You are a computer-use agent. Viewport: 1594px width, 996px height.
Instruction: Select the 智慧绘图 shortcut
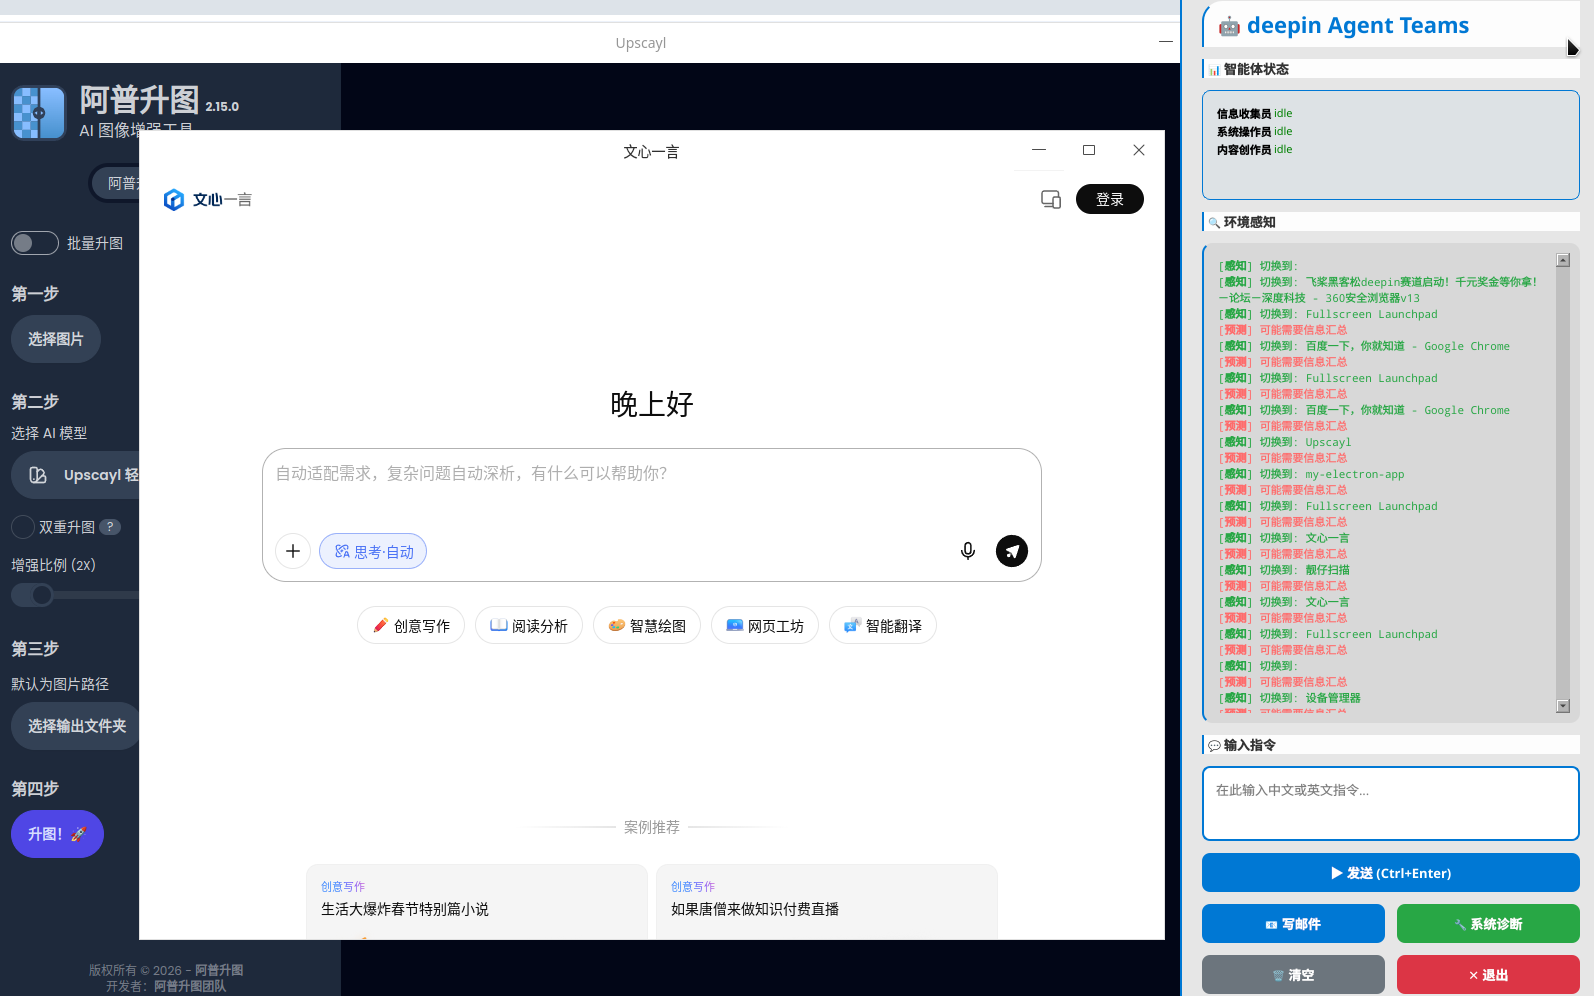(647, 626)
